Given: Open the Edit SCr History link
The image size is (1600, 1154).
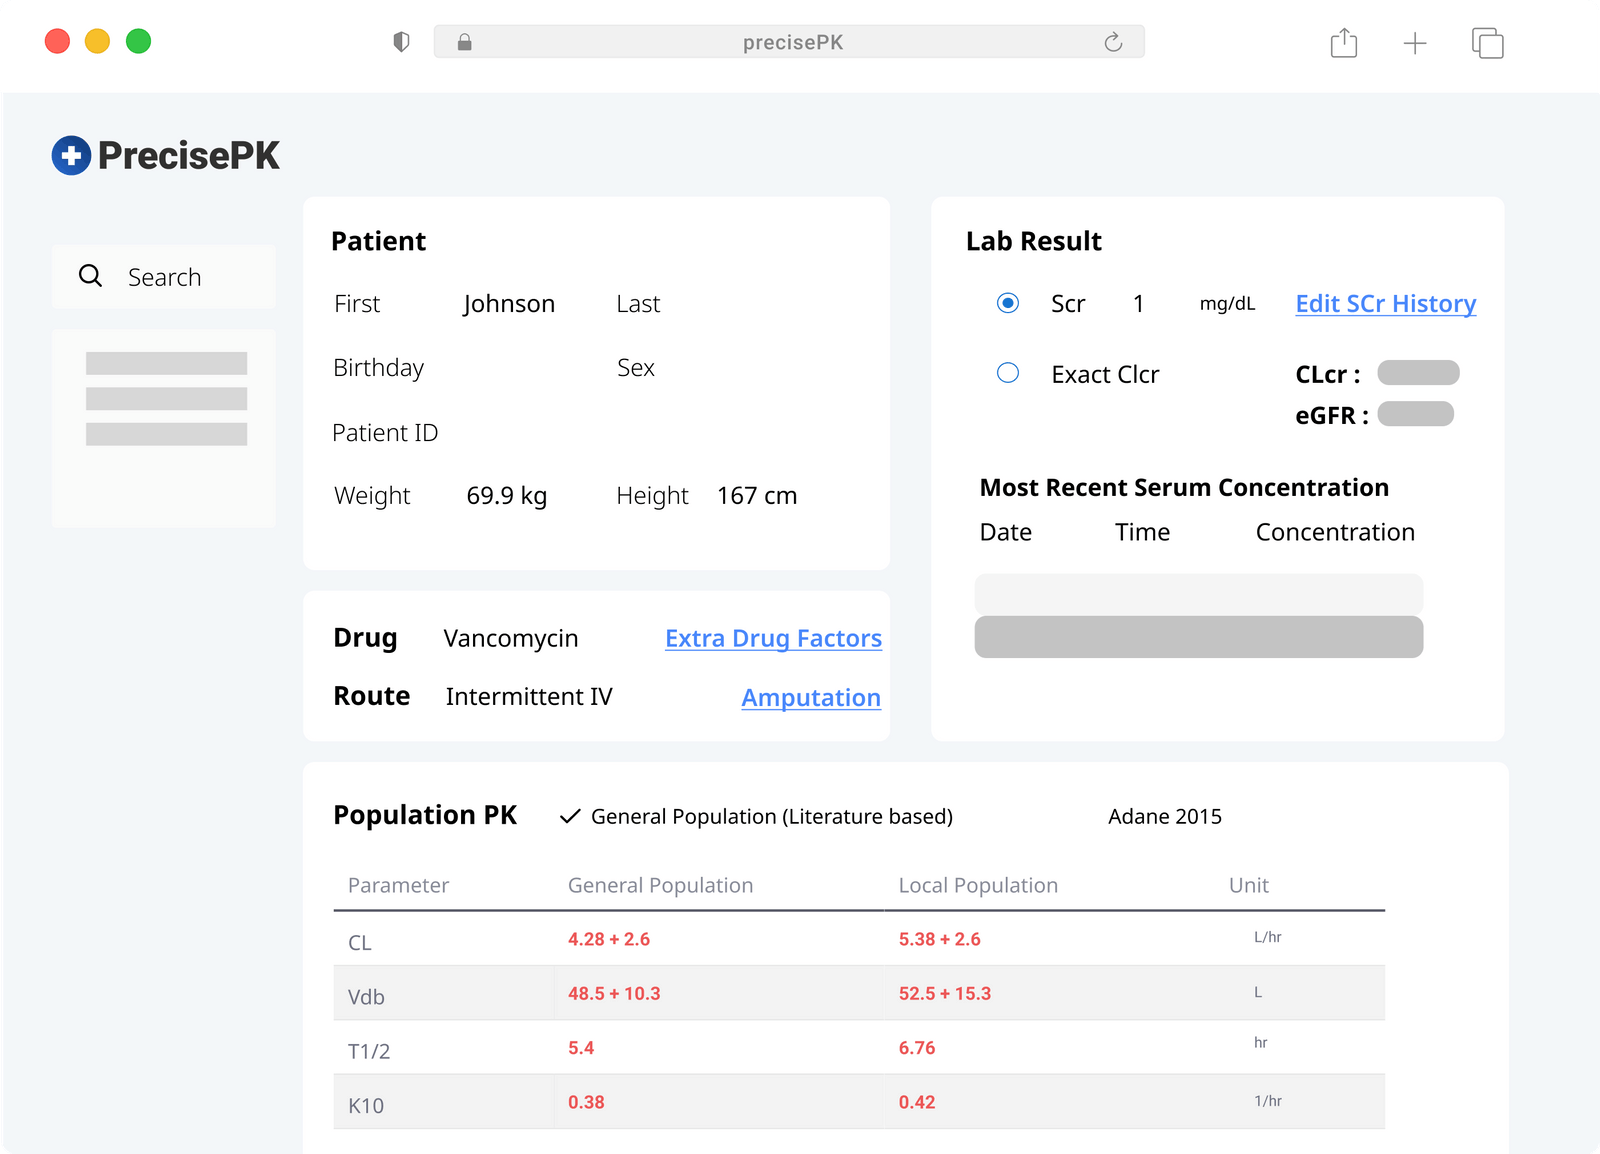Looking at the screenshot, I should [x=1385, y=303].
